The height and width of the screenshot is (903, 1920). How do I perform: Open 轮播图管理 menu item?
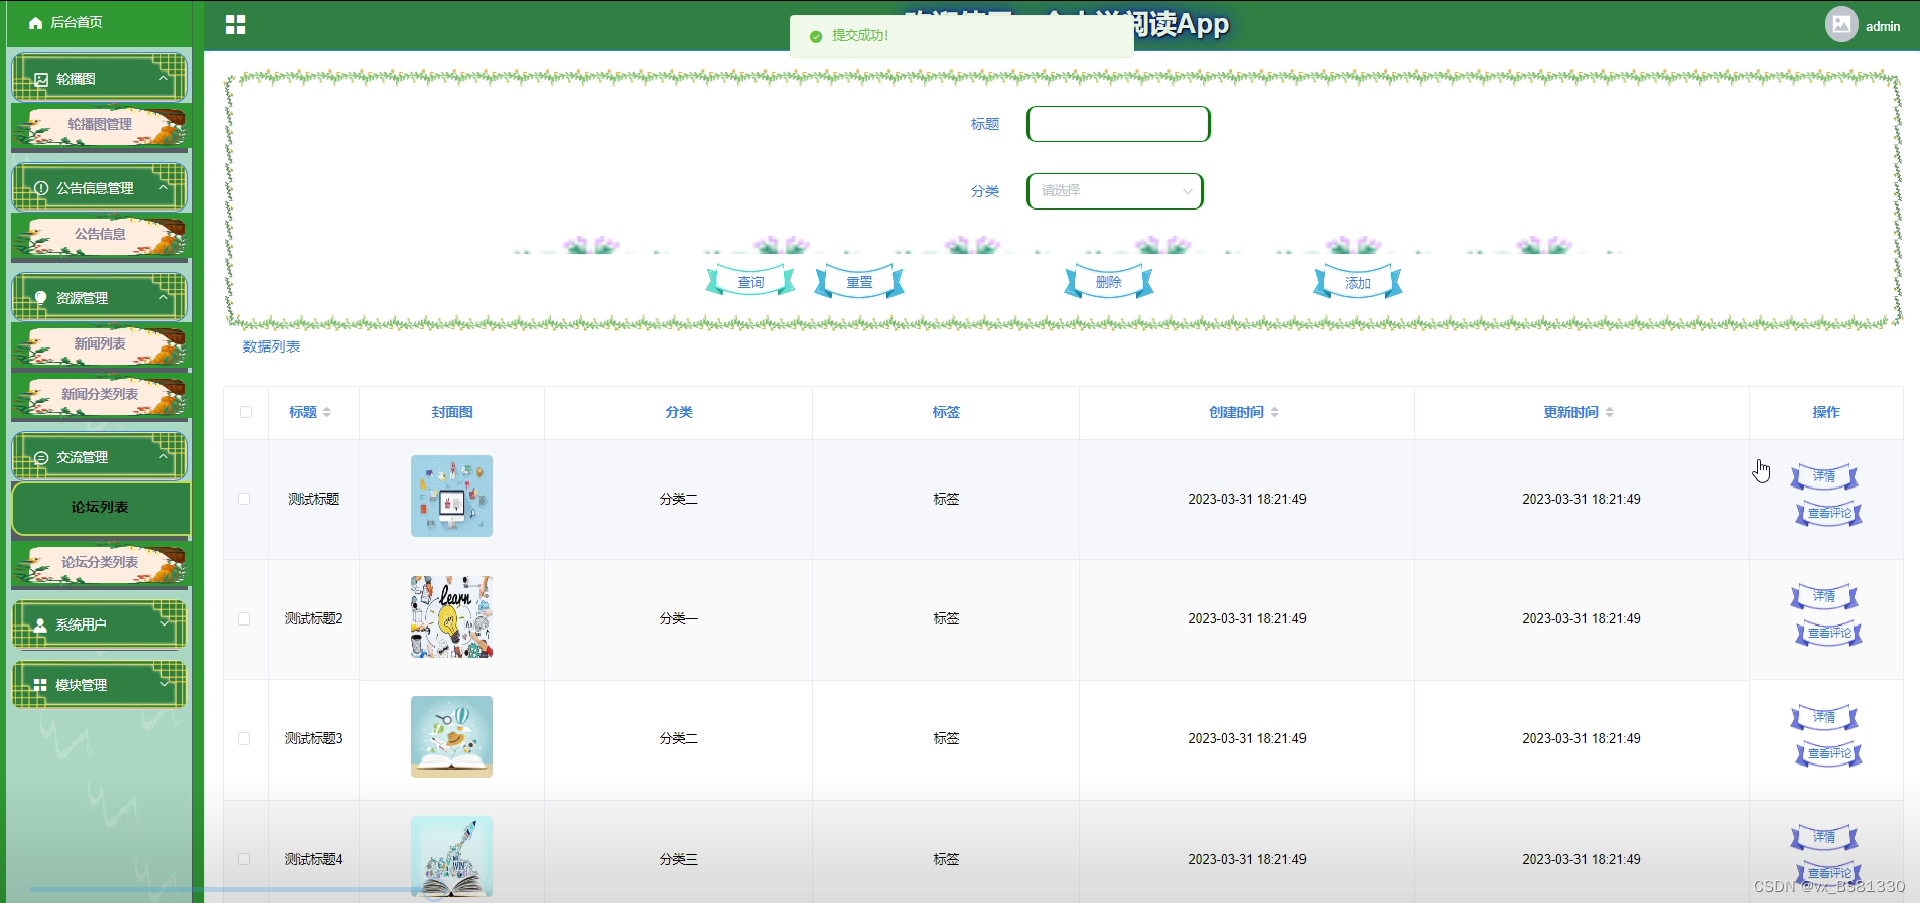100,126
